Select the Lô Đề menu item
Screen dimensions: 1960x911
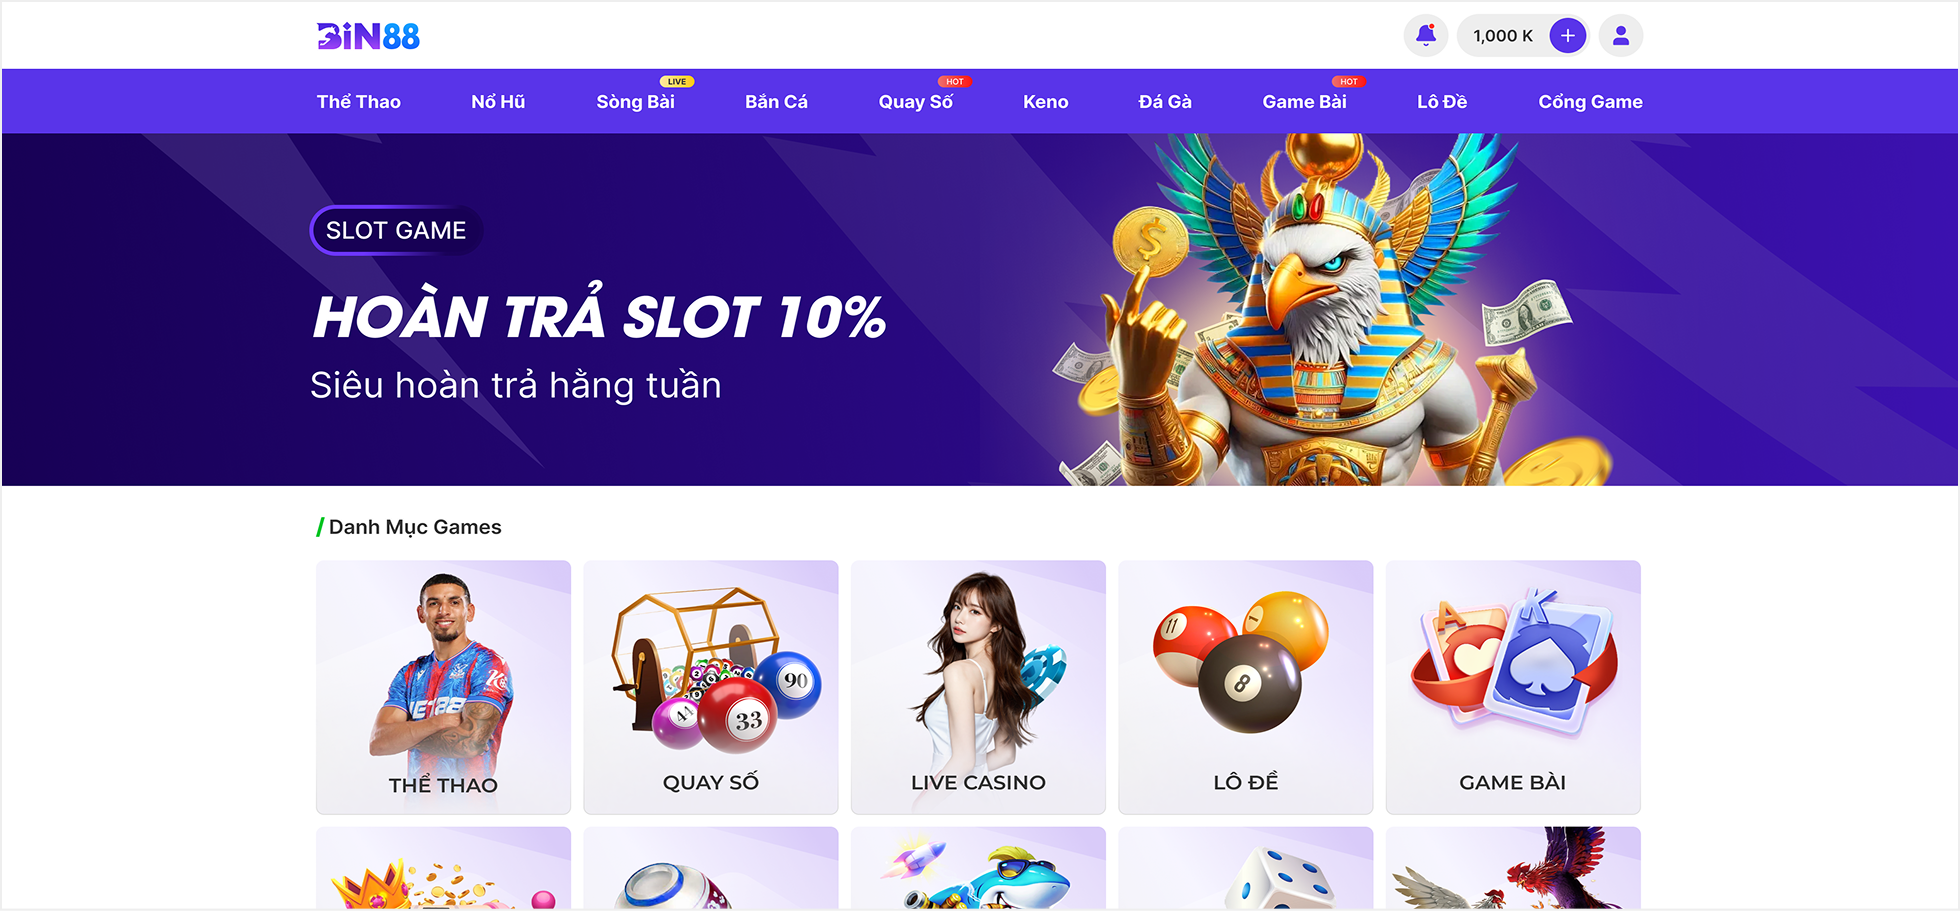point(1442,102)
